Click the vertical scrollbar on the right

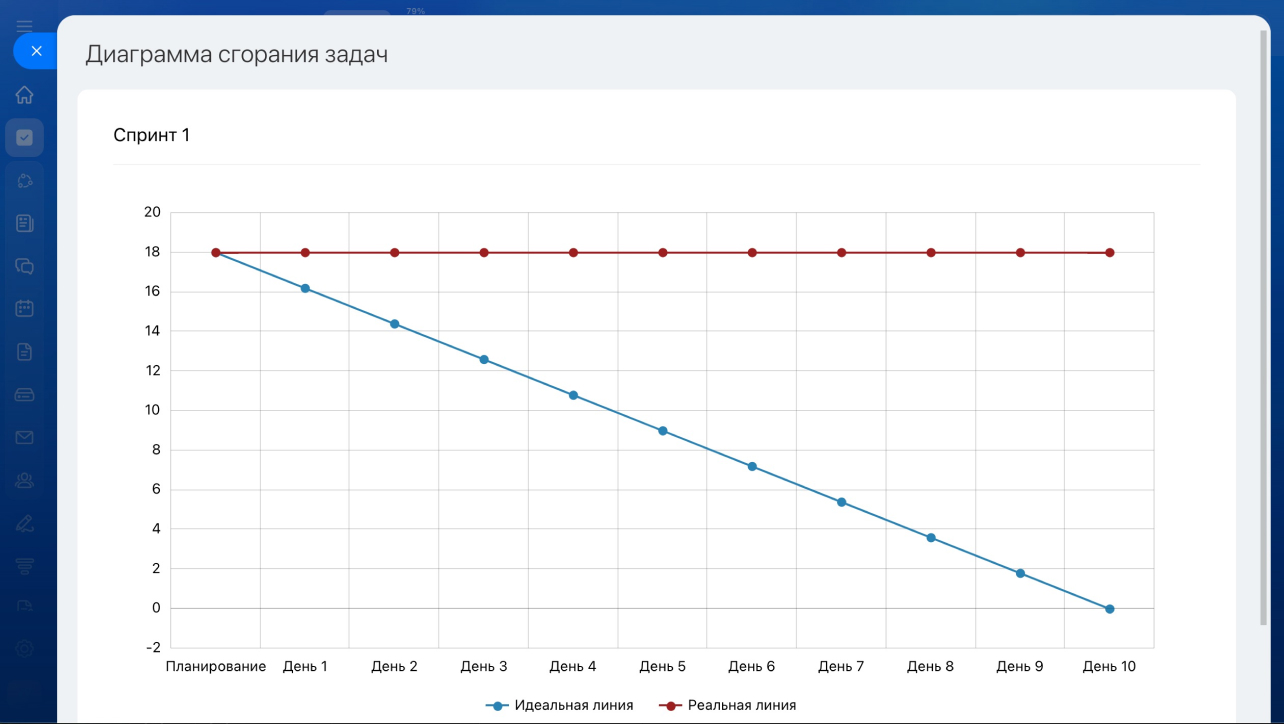click(1264, 330)
